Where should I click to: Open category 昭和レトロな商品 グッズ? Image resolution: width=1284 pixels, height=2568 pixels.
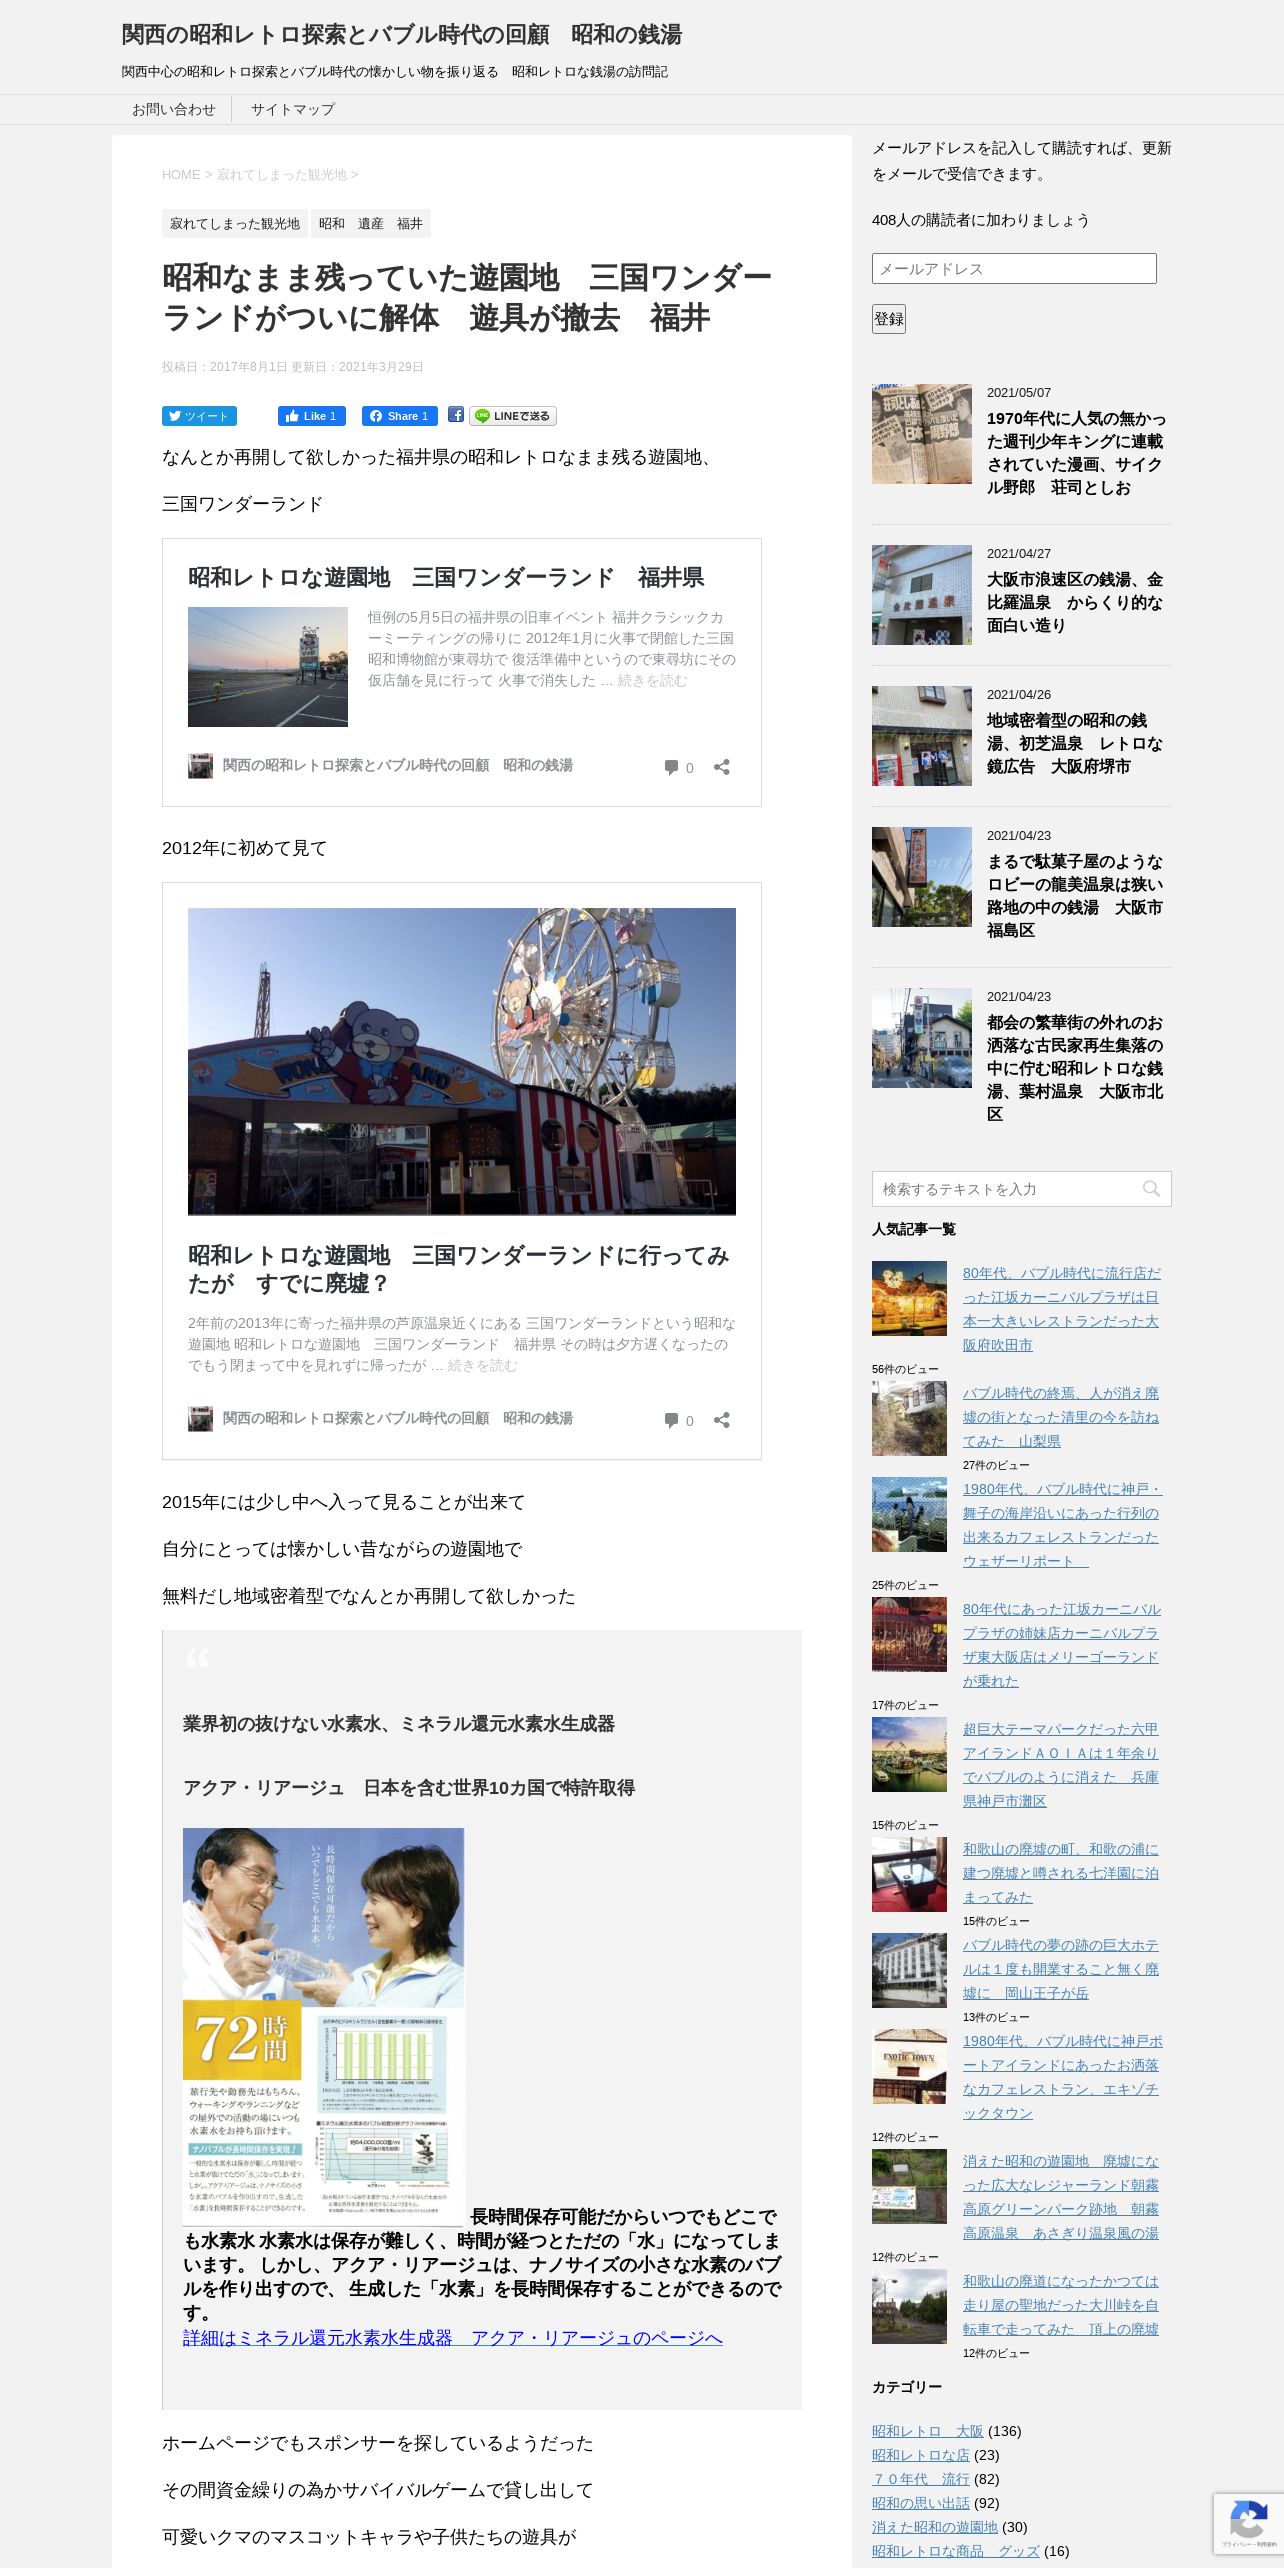[956, 2551]
